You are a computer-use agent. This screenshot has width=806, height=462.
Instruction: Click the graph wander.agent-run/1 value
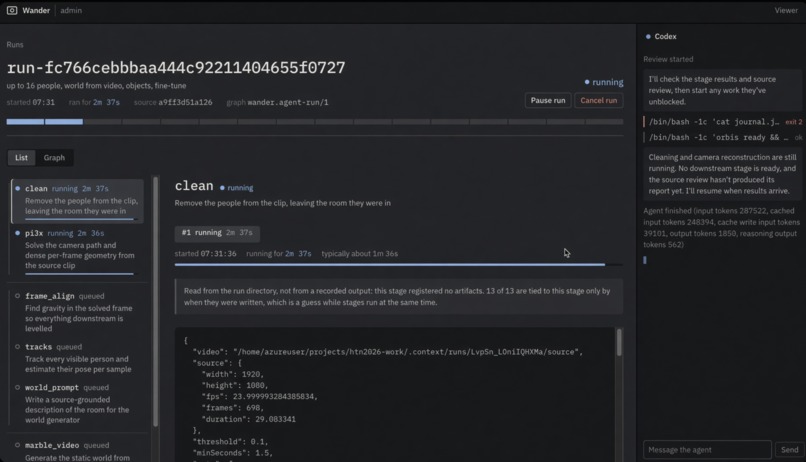(x=288, y=102)
